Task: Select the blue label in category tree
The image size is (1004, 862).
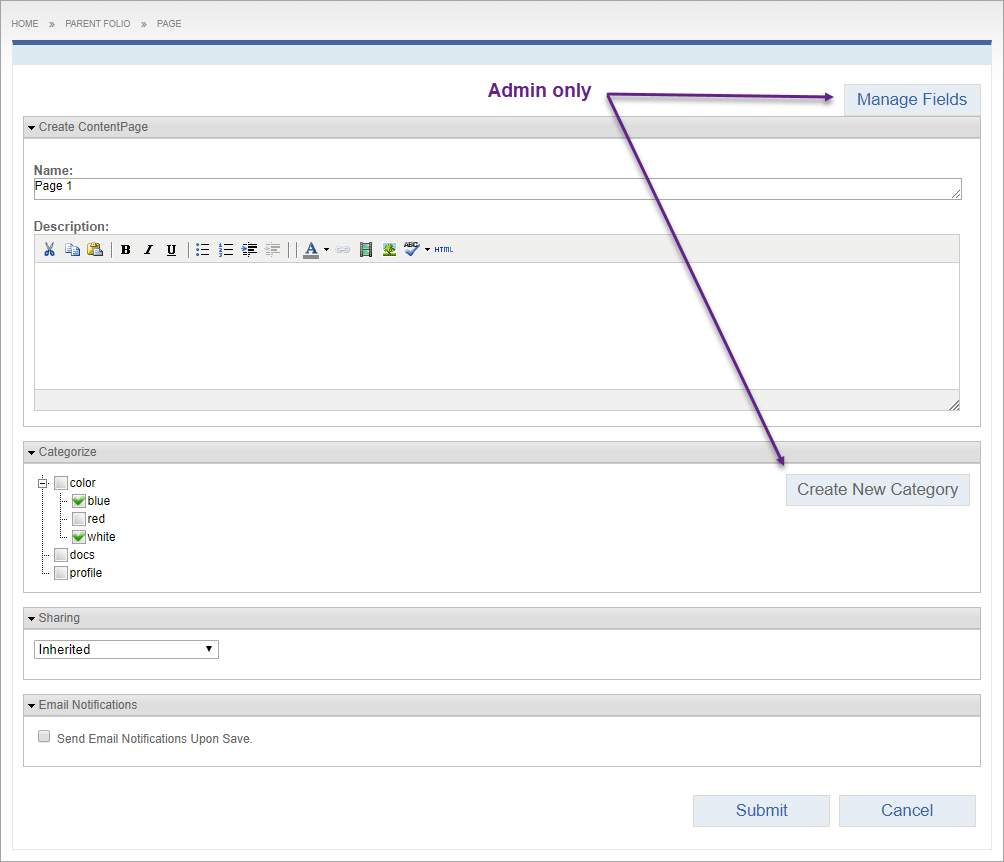Action: point(99,501)
